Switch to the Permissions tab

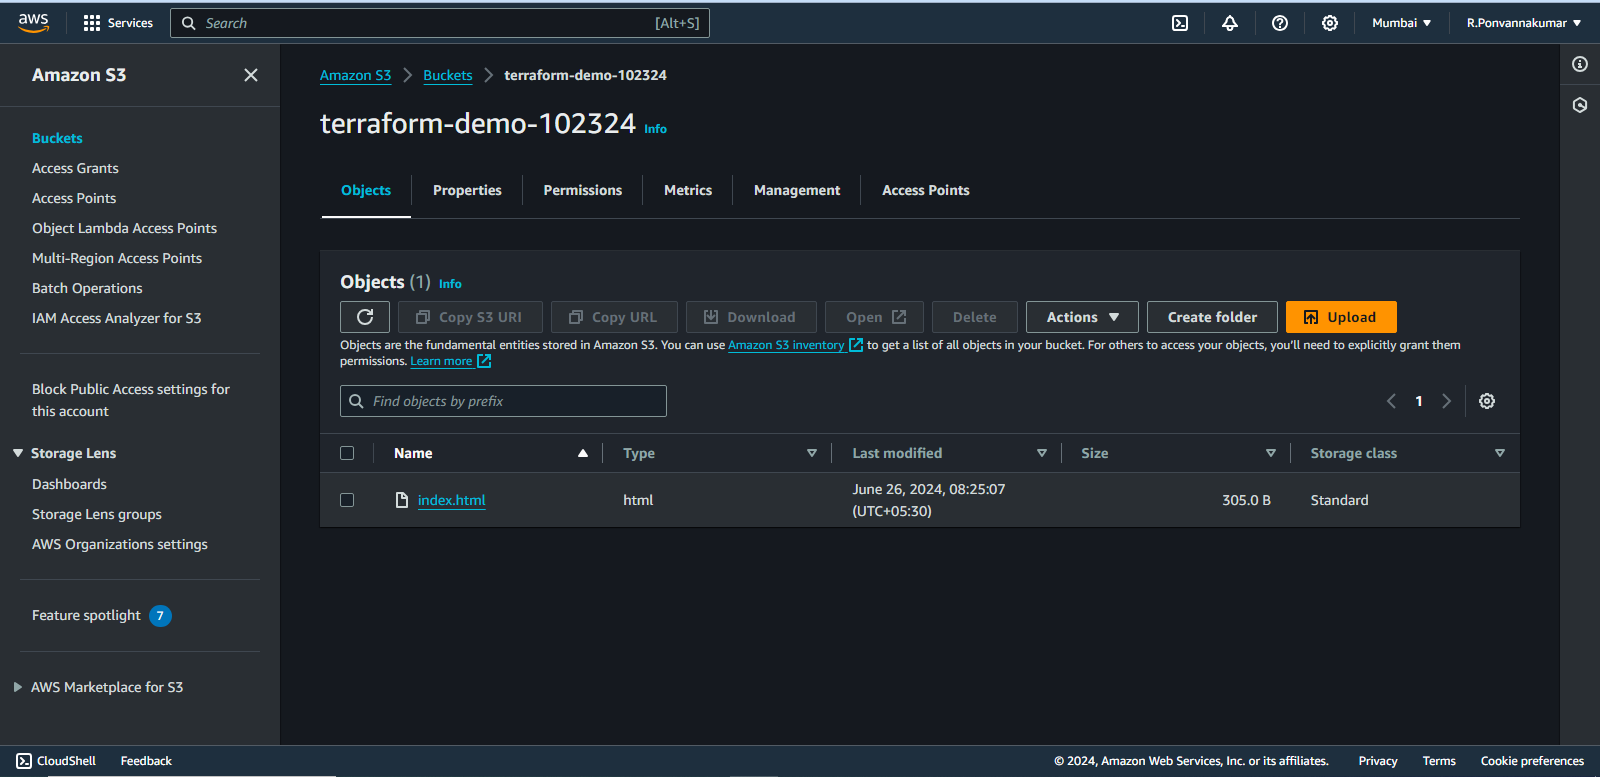click(582, 190)
